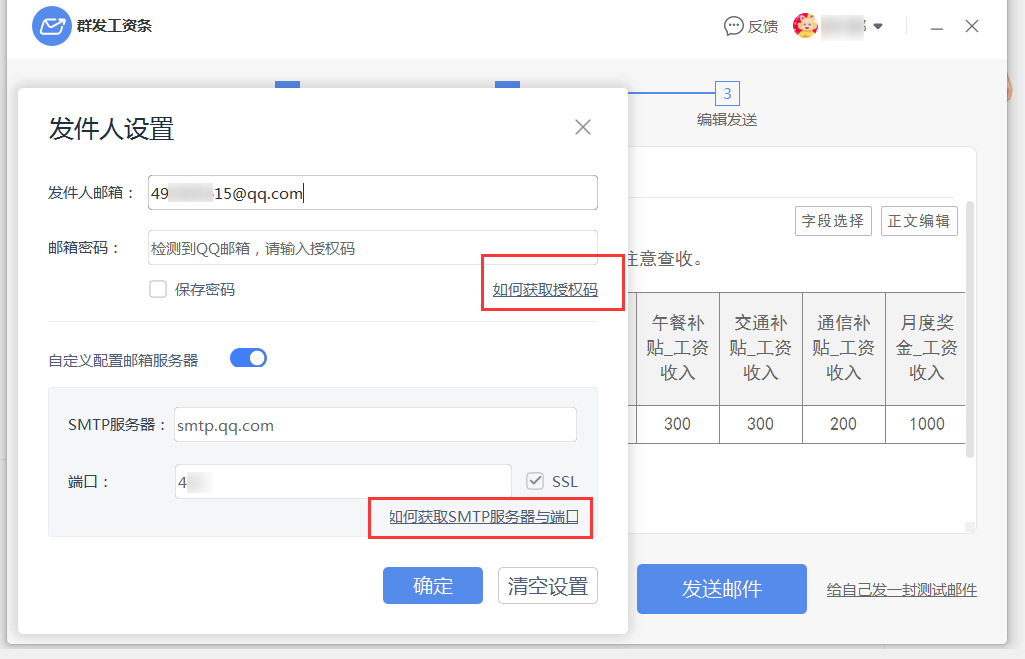Click the SMTP服务器 input field

tap(375, 425)
